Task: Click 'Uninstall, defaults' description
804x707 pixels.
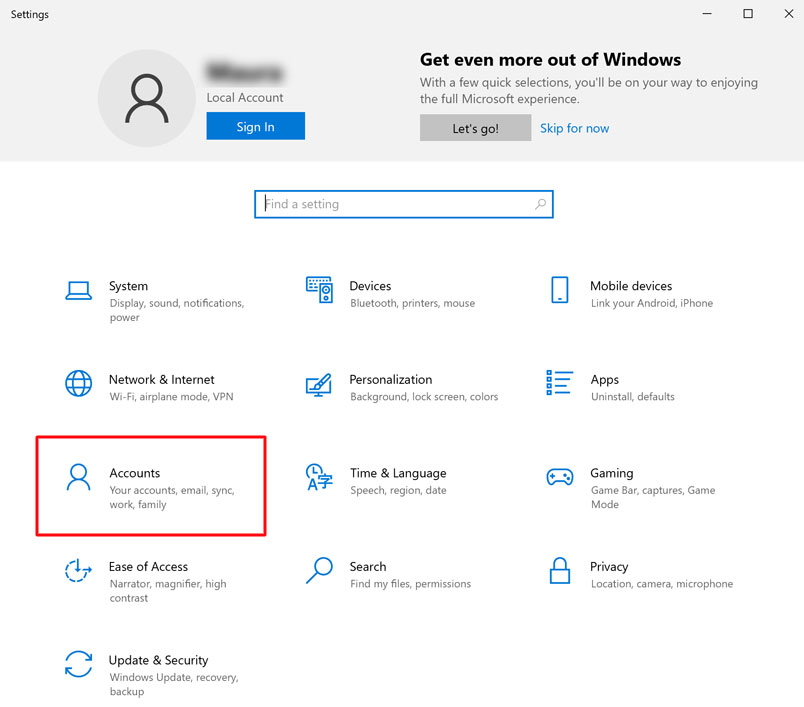Action: (x=633, y=396)
